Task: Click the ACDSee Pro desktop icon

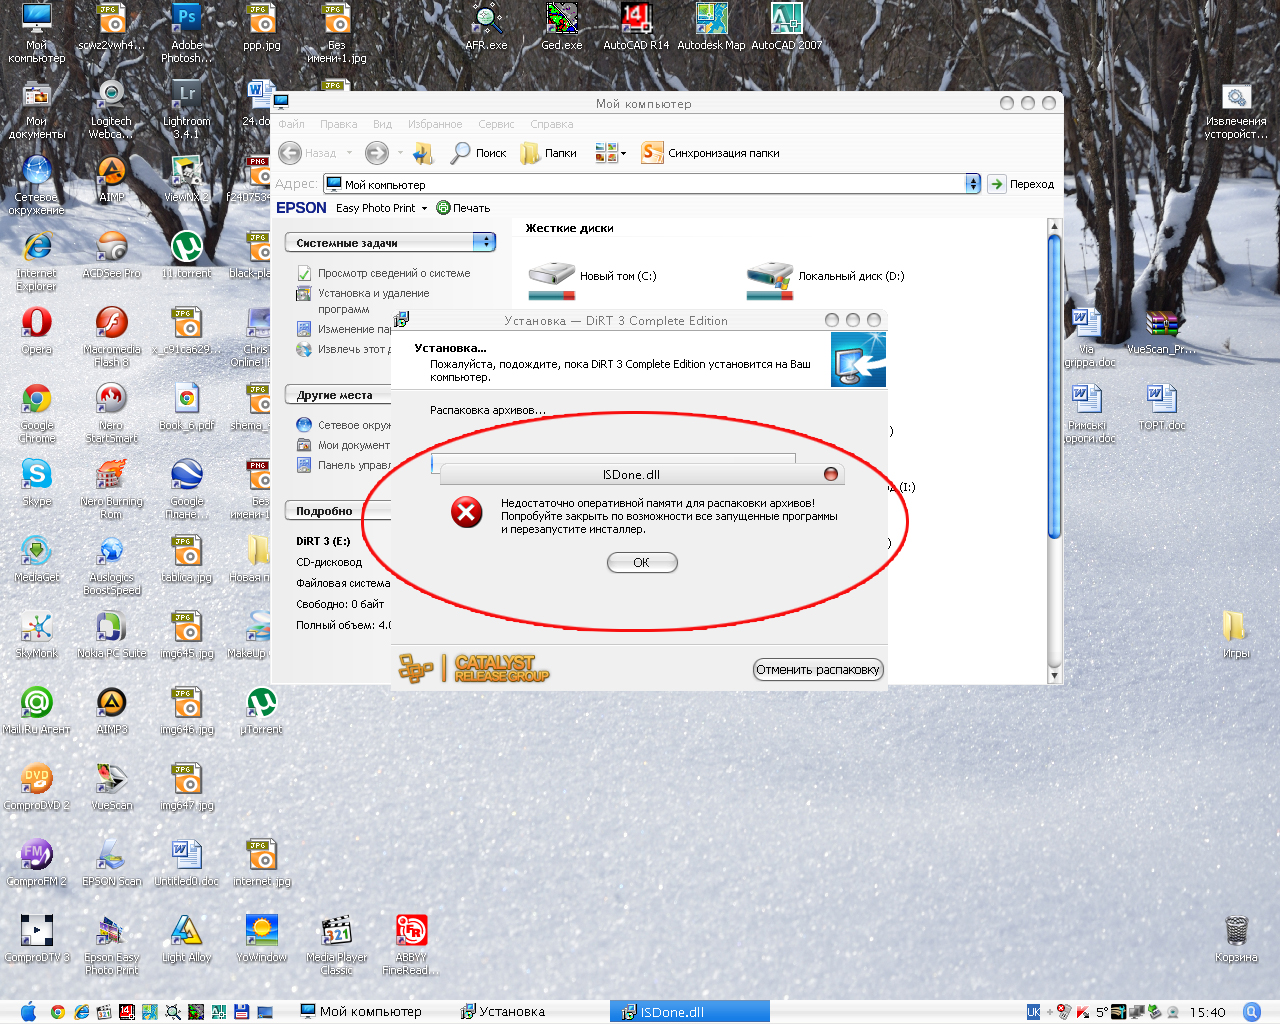Action: (x=112, y=254)
